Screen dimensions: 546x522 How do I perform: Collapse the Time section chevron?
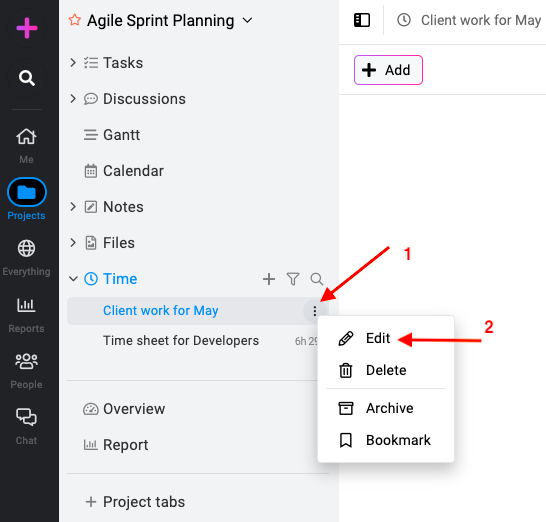[x=73, y=279]
